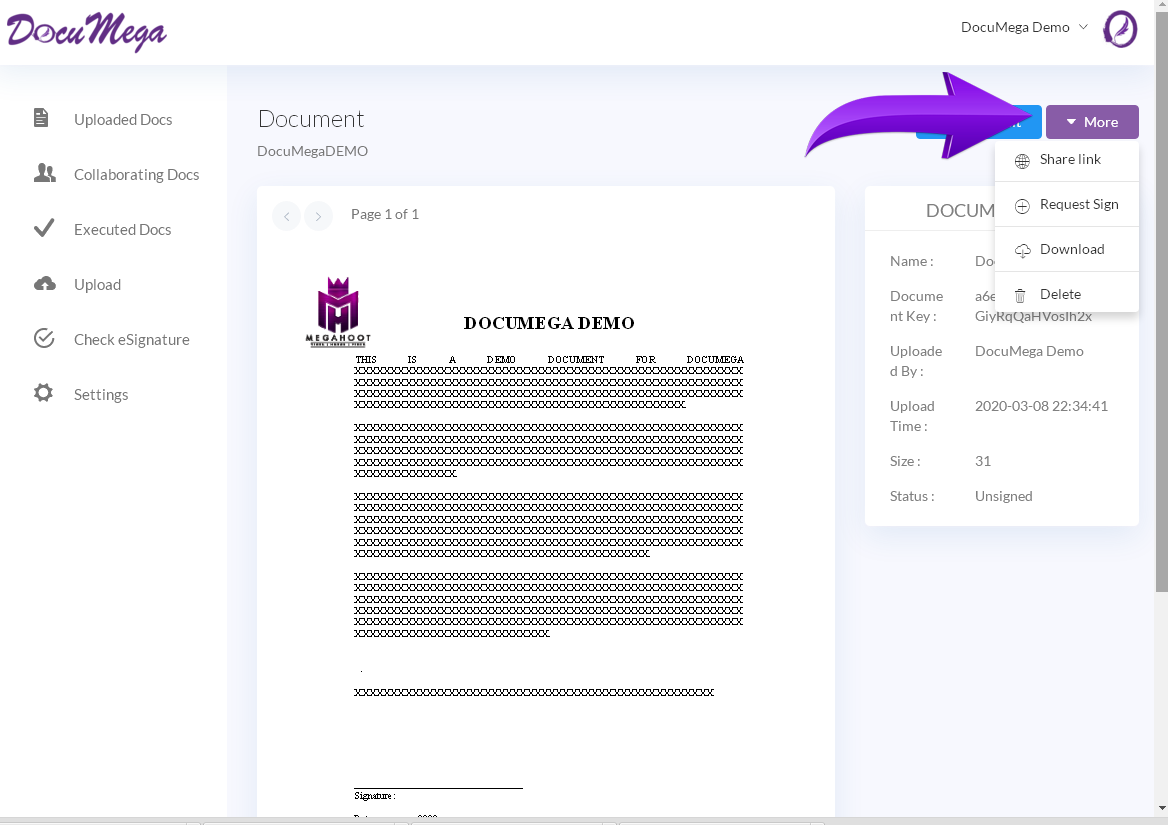
Task: Click the account dropdown chevron arrow
Action: (x=1083, y=27)
